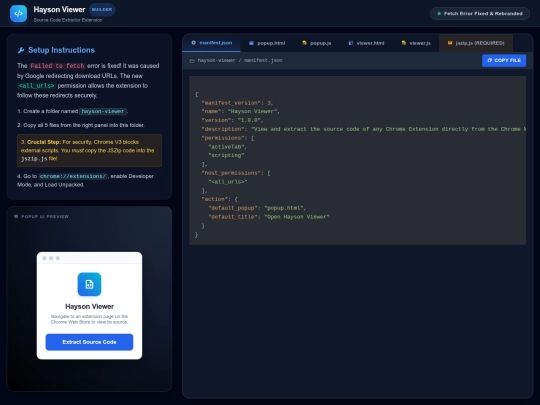Click the Hayson Viewer code logo icon
The height and width of the screenshot is (405, 540).
tap(19, 13)
